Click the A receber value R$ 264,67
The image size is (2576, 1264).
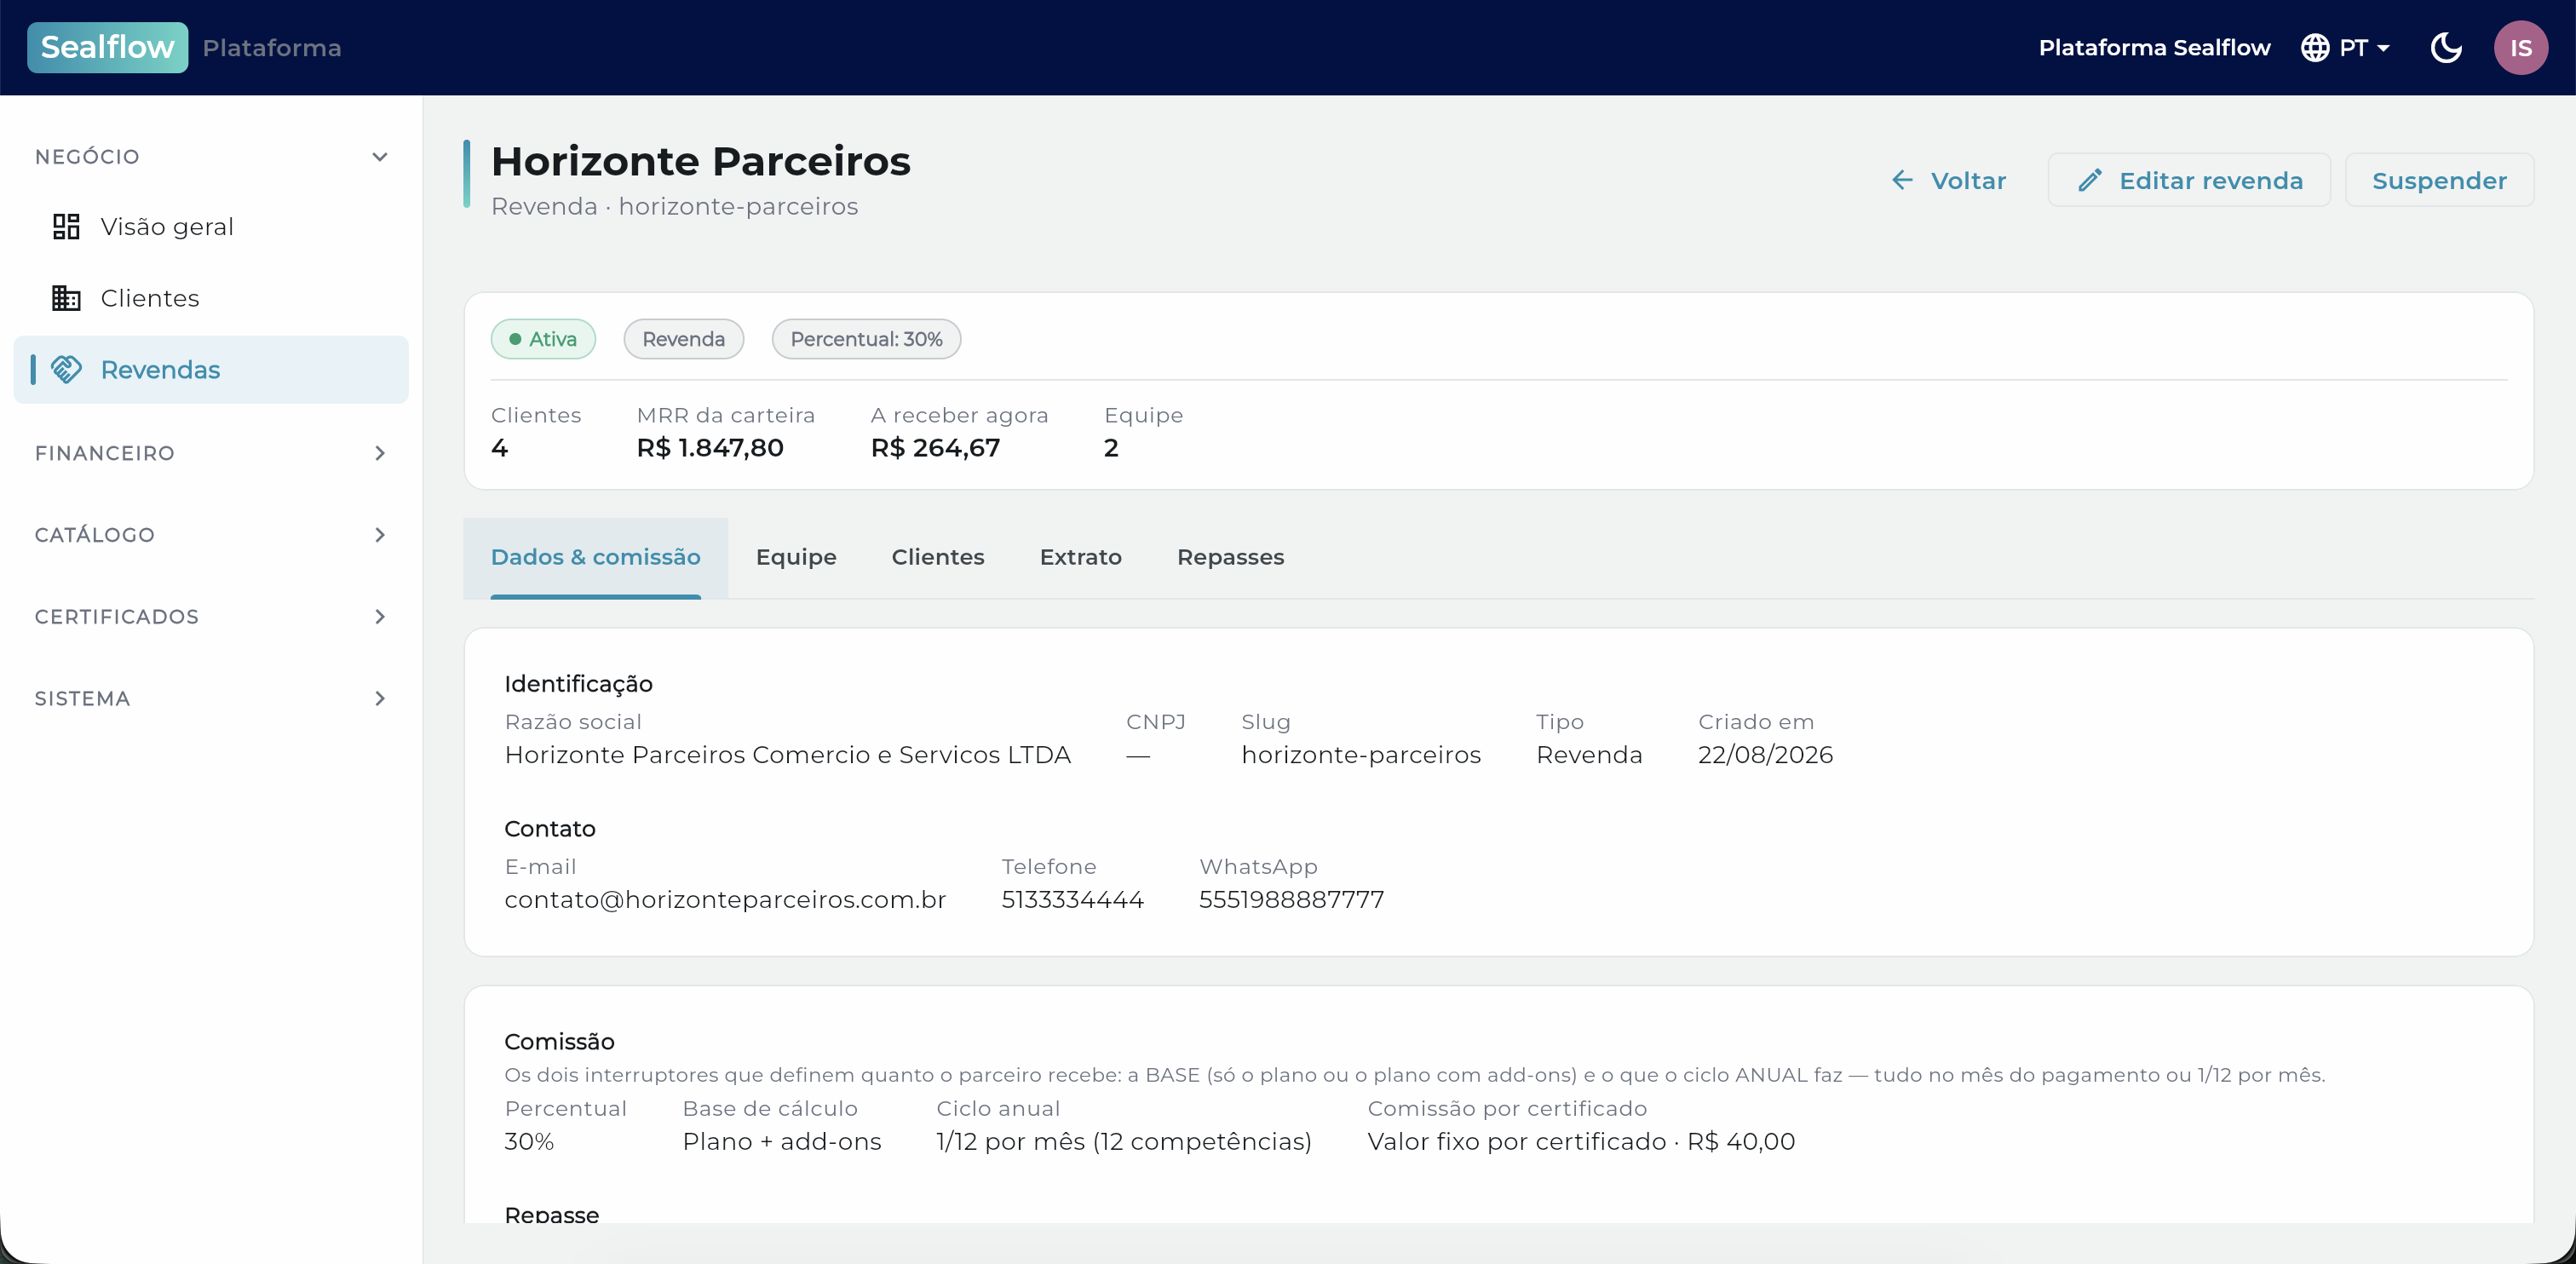(x=935, y=448)
